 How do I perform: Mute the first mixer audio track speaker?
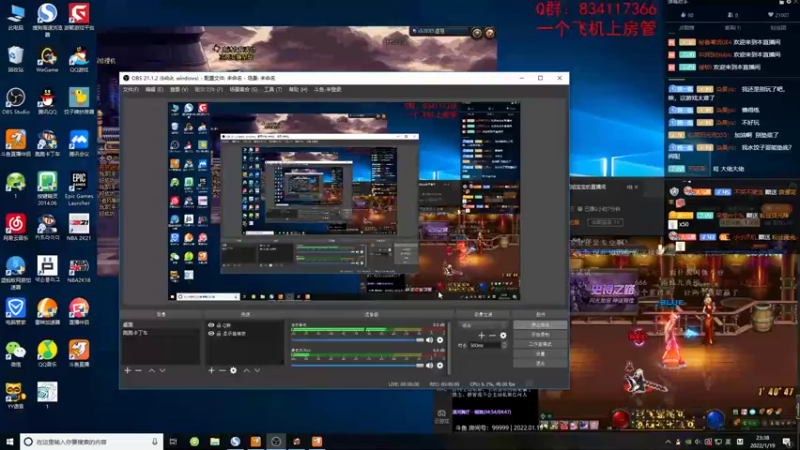point(430,340)
